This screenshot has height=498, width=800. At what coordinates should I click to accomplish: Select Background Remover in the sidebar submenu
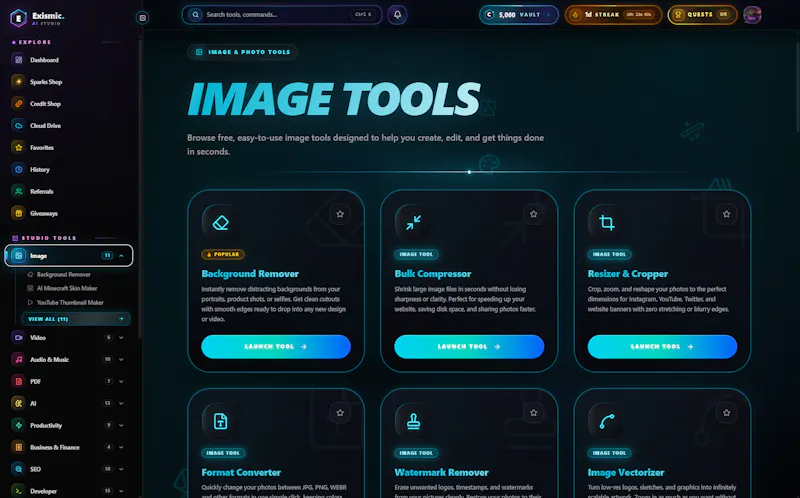pos(63,275)
